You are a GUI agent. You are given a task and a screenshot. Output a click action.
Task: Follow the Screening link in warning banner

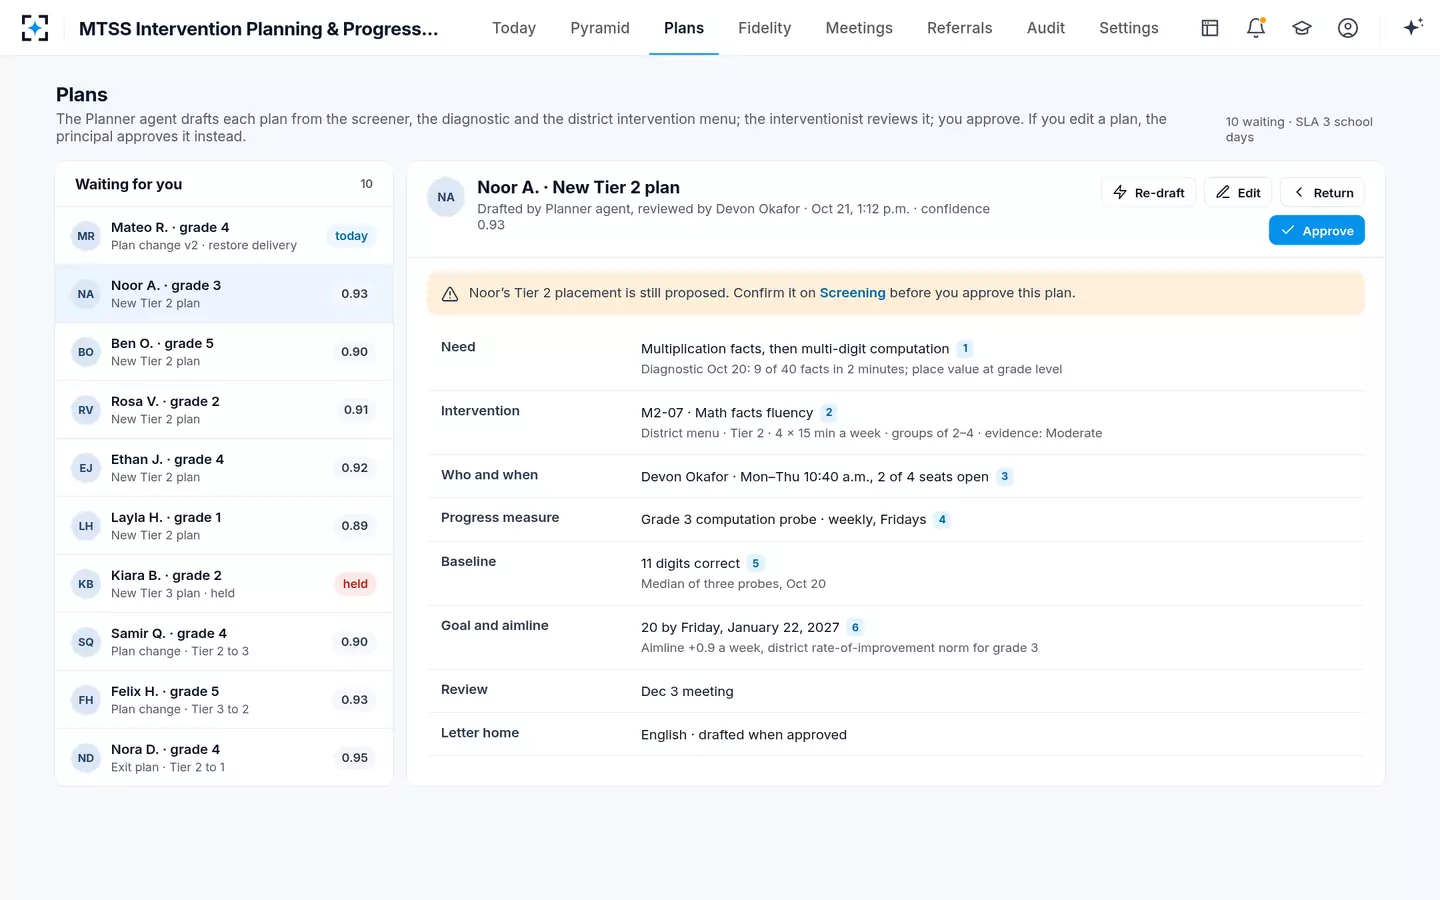(x=852, y=293)
